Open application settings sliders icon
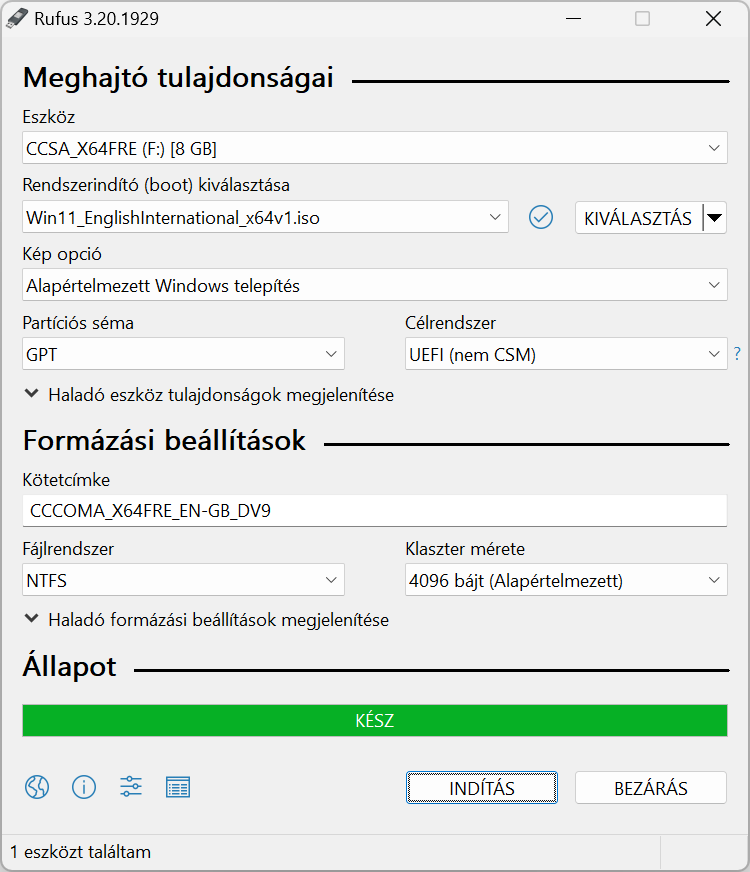 (x=131, y=787)
